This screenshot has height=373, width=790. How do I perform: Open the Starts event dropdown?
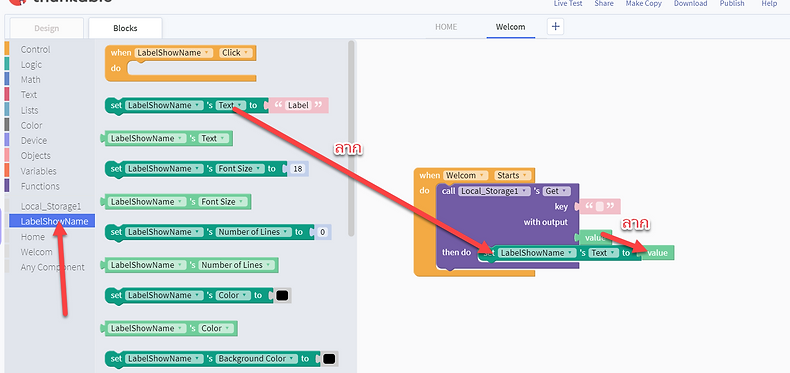tap(512, 175)
